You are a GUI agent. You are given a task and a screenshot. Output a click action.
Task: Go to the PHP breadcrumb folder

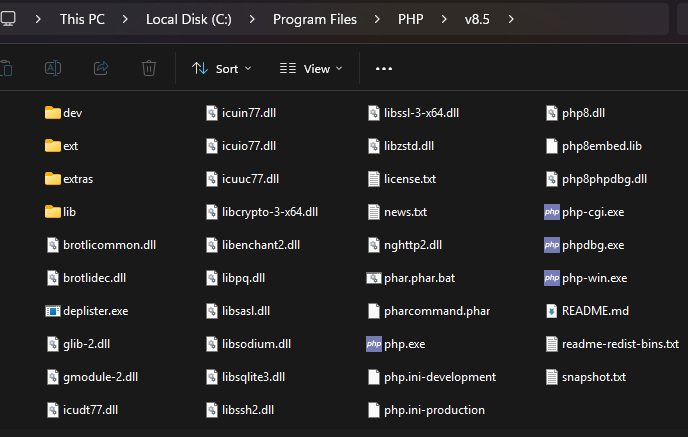[411, 19]
